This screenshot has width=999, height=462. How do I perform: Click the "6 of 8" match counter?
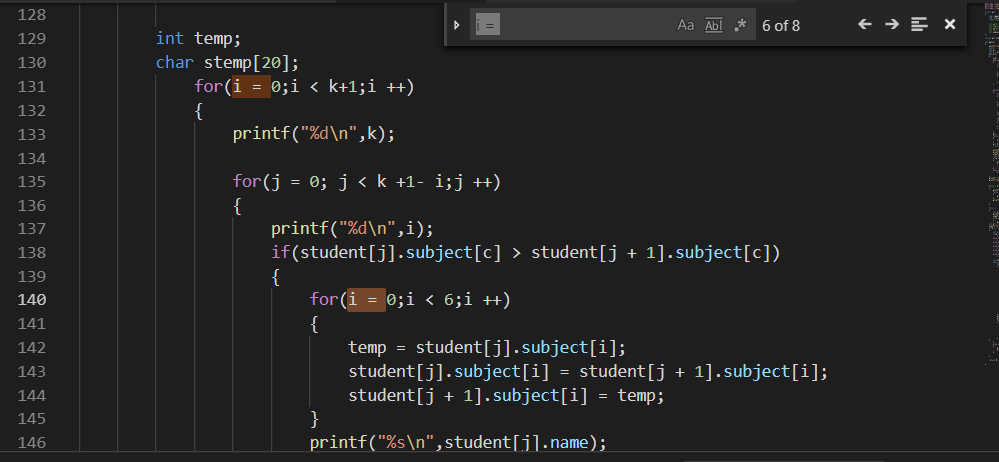781,25
